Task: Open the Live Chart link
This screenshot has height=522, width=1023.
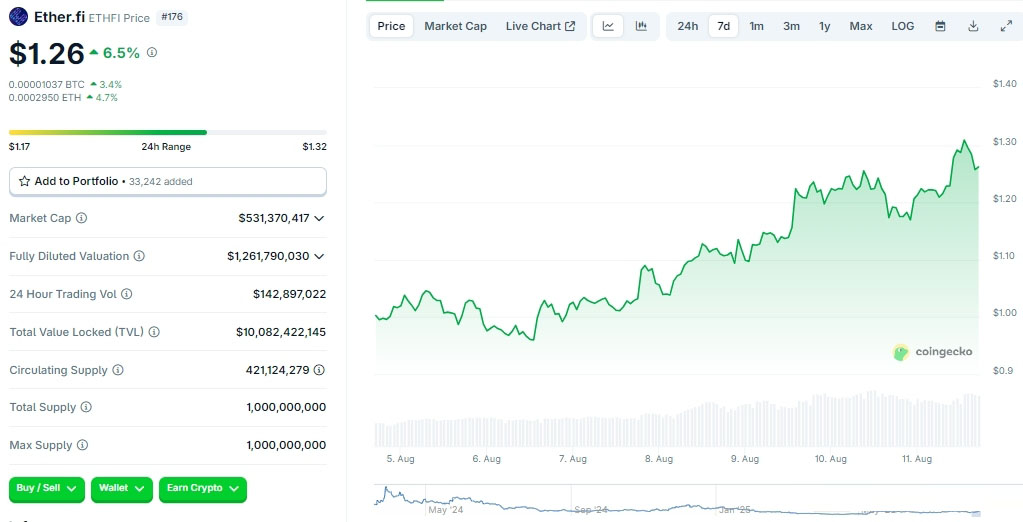Action: pos(540,26)
